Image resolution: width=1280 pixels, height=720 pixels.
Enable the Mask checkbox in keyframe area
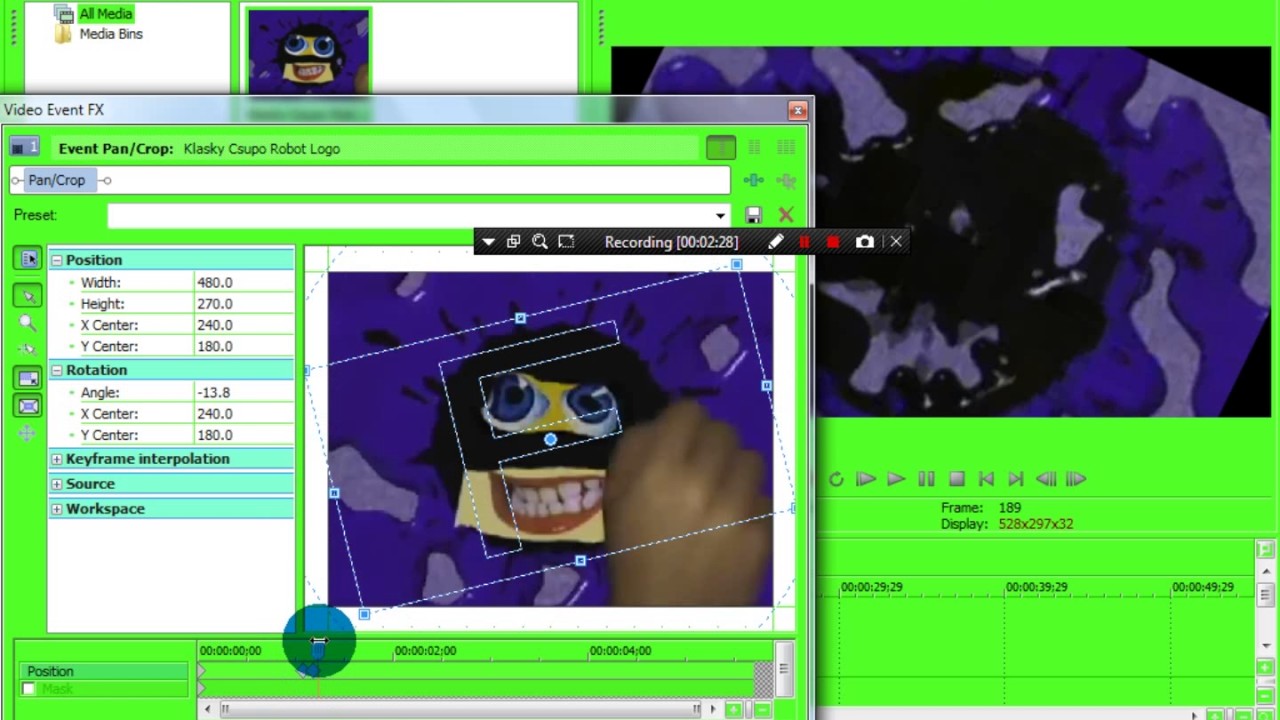click(x=28, y=689)
